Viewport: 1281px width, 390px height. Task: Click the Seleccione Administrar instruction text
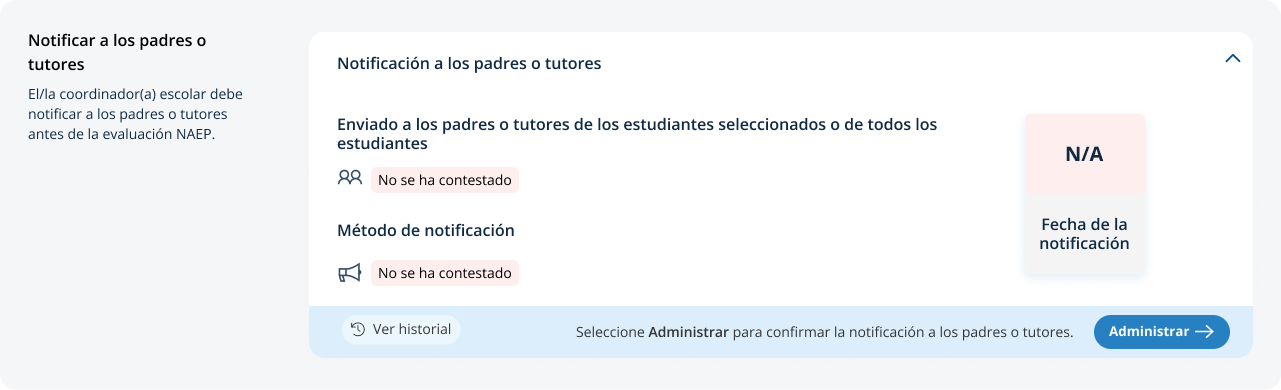pos(824,332)
